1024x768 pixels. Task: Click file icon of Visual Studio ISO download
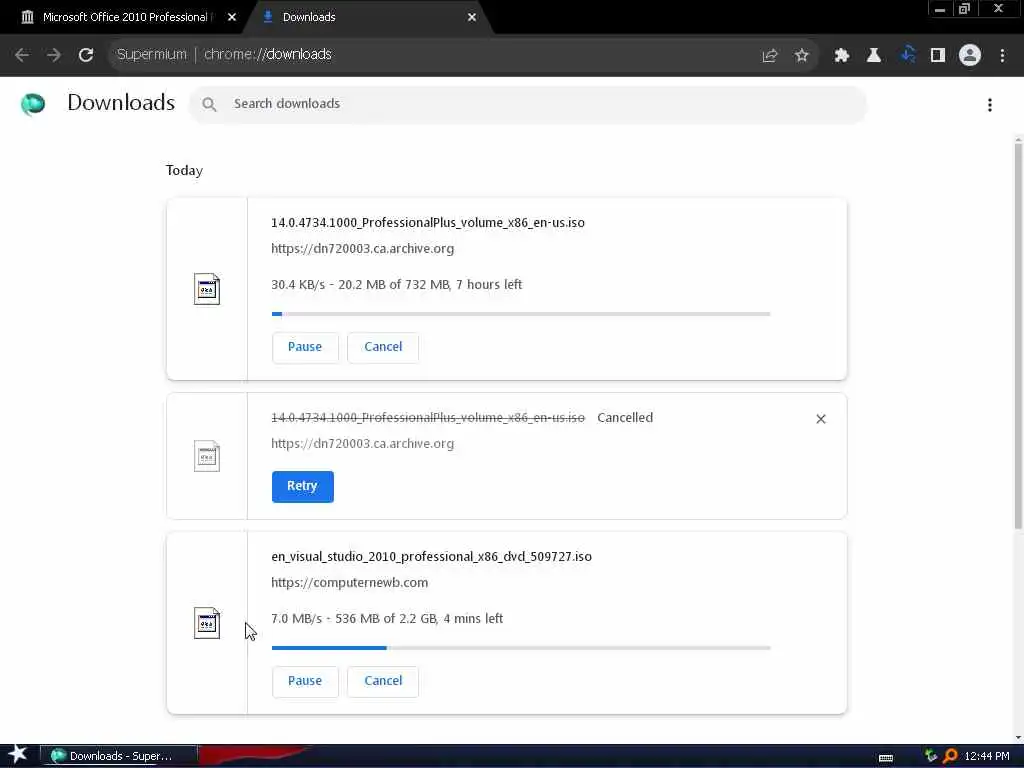click(207, 623)
